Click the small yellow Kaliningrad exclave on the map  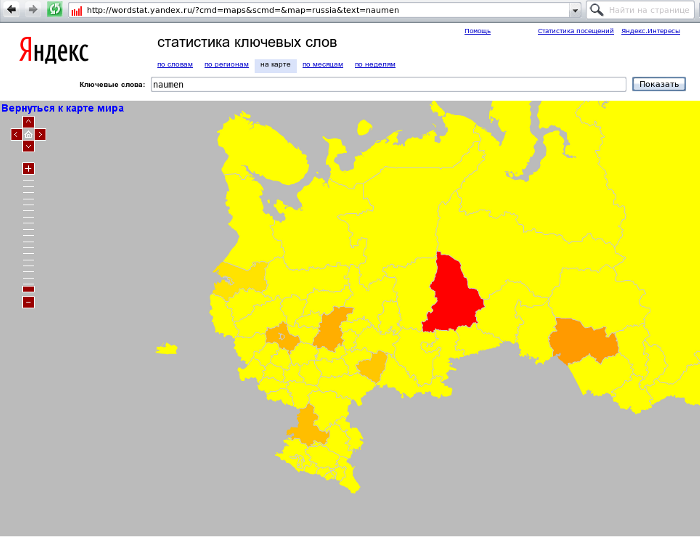point(167,349)
